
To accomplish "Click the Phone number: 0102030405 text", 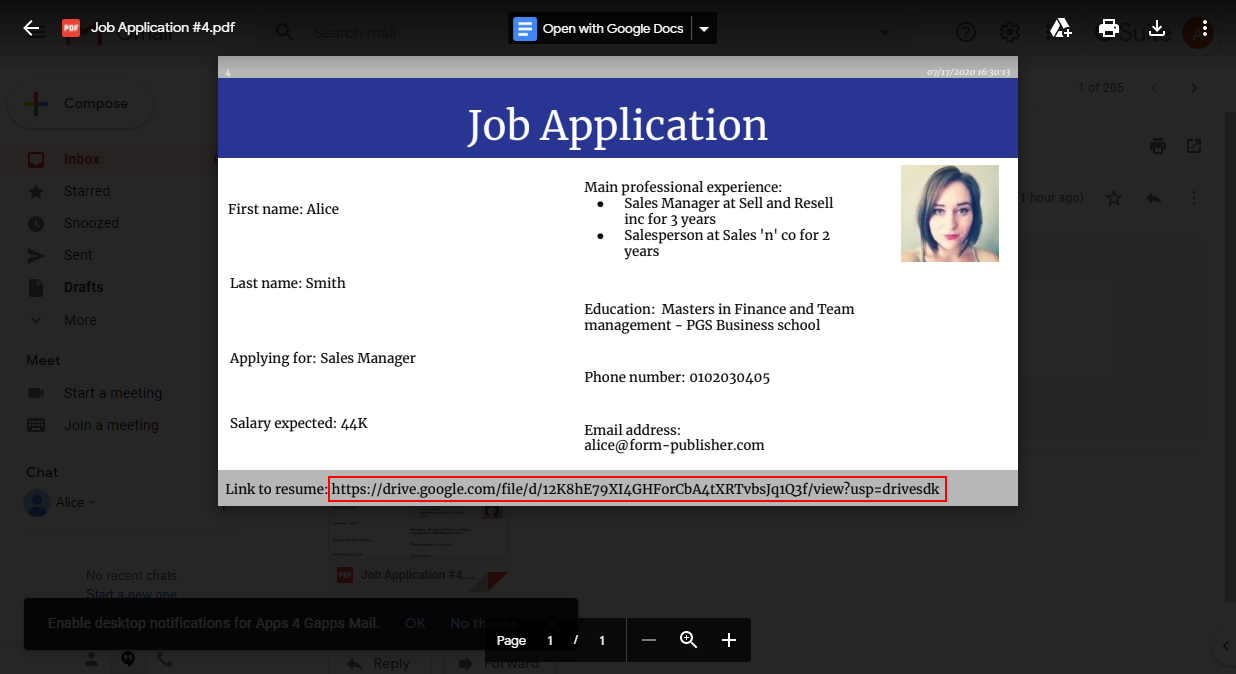I will (x=677, y=377).
